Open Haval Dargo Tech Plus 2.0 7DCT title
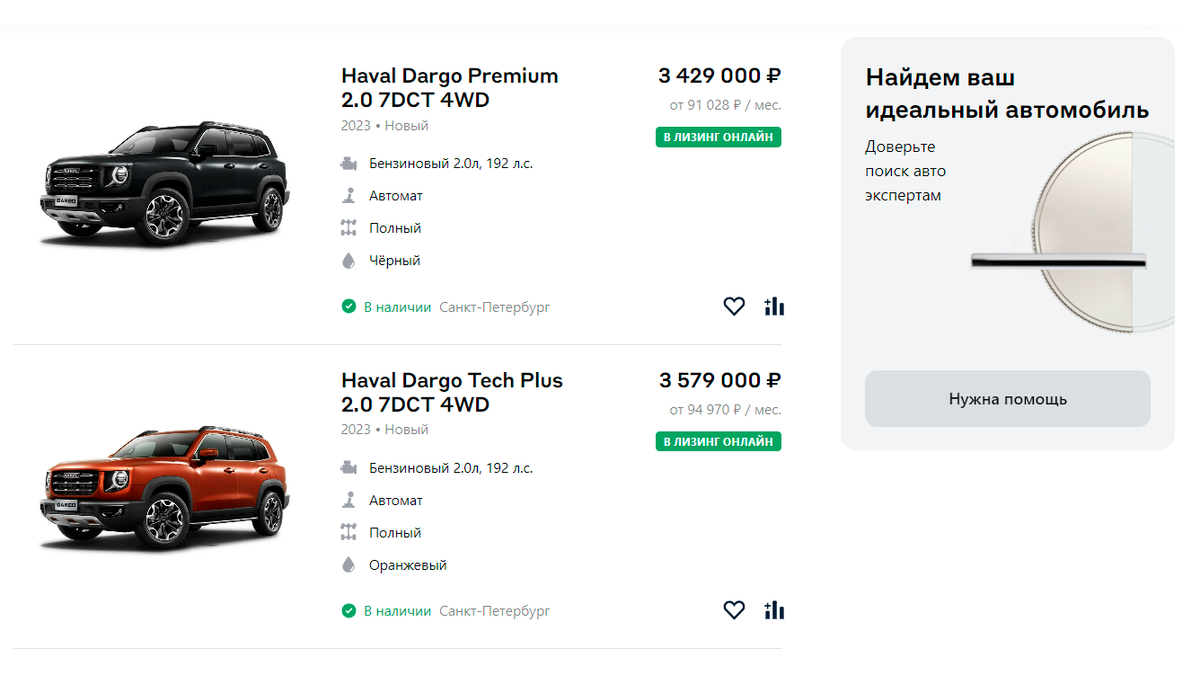 point(451,392)
